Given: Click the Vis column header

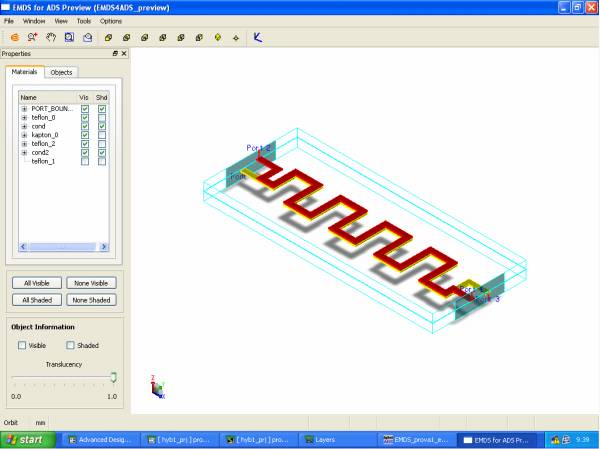Looking at the screenshot, I should pyautogui.click(x=84, y=98).
